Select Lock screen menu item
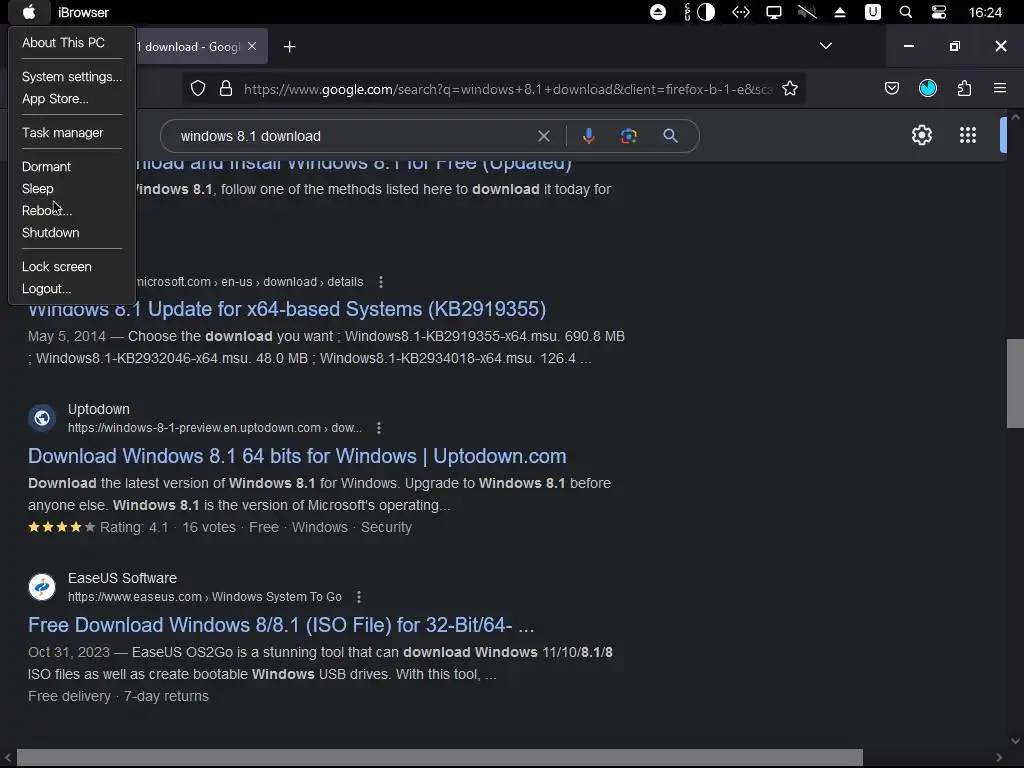This screenshot has height=768, width=1024. tap(57, 266)
